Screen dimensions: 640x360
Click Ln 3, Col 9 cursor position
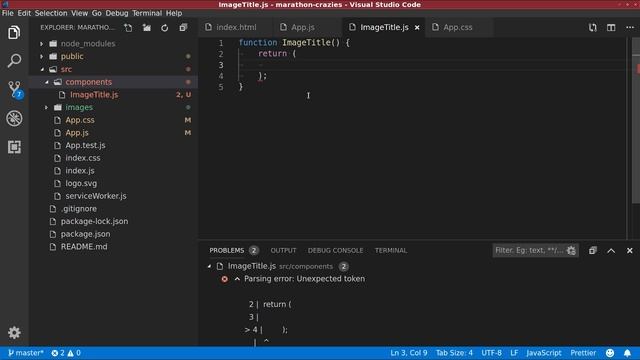click(x=409, y=353)
